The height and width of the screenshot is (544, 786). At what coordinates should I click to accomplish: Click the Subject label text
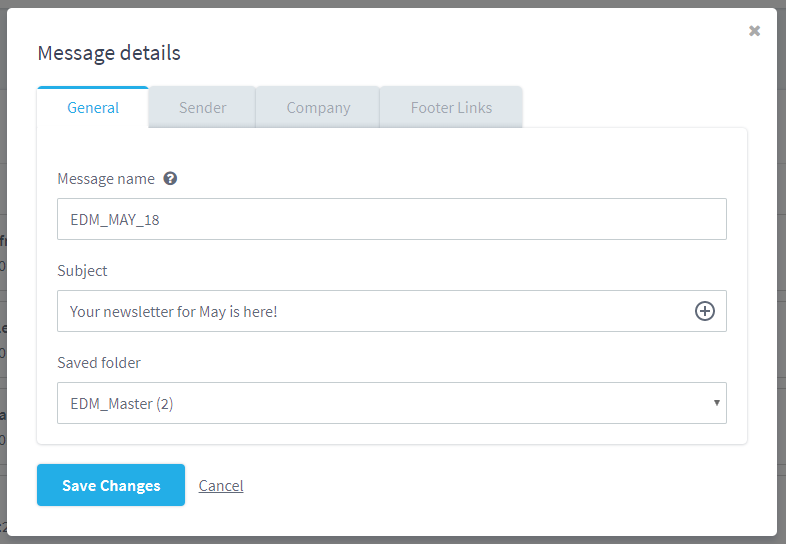coord(82,271)
